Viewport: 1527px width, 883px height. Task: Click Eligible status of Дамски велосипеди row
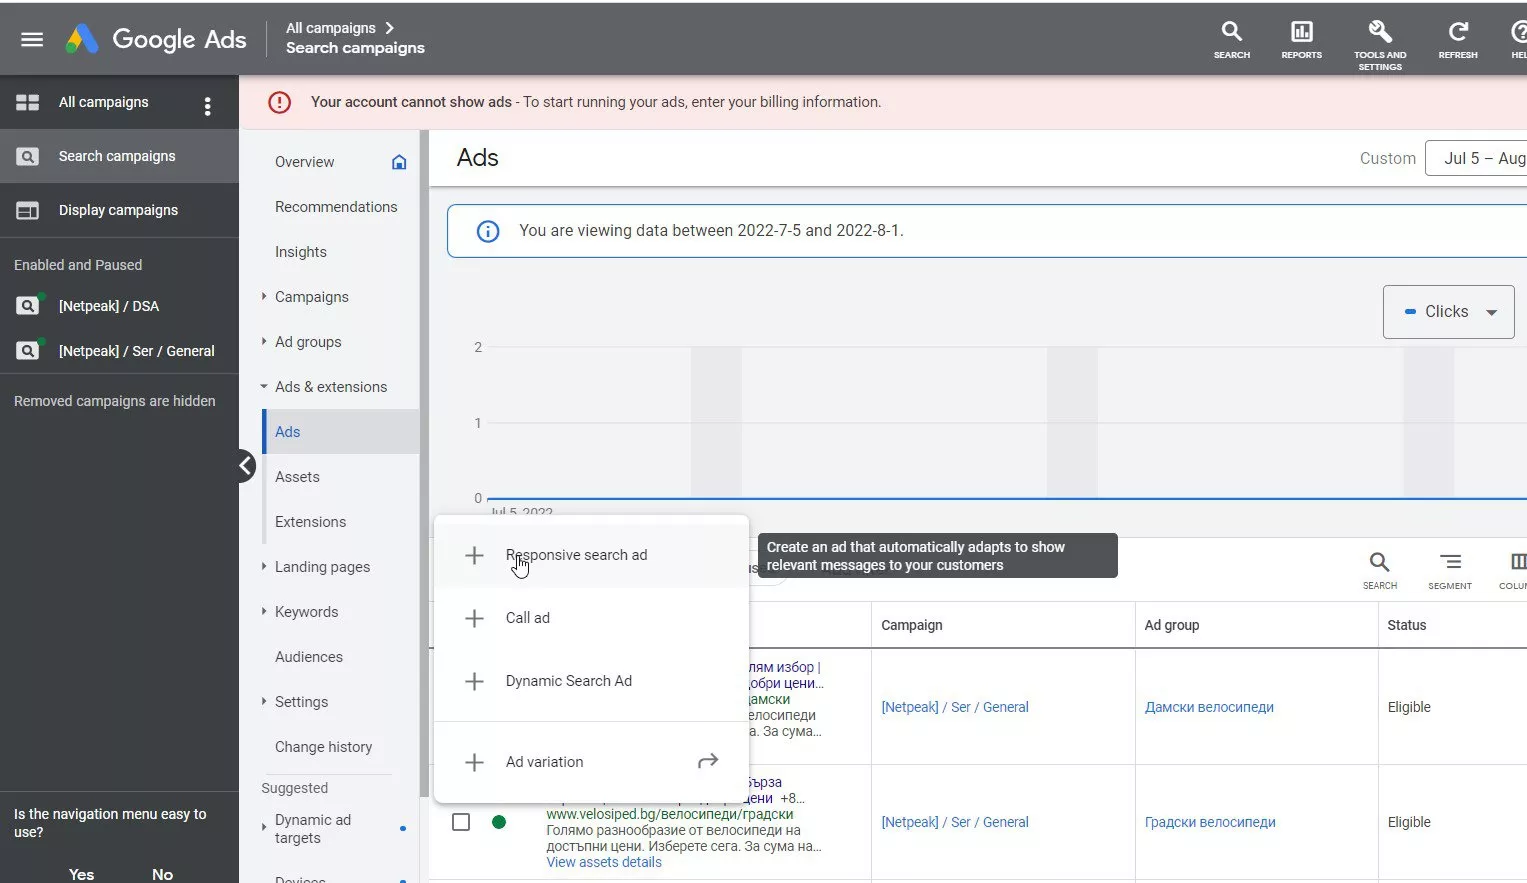(x=1409, y=707)
